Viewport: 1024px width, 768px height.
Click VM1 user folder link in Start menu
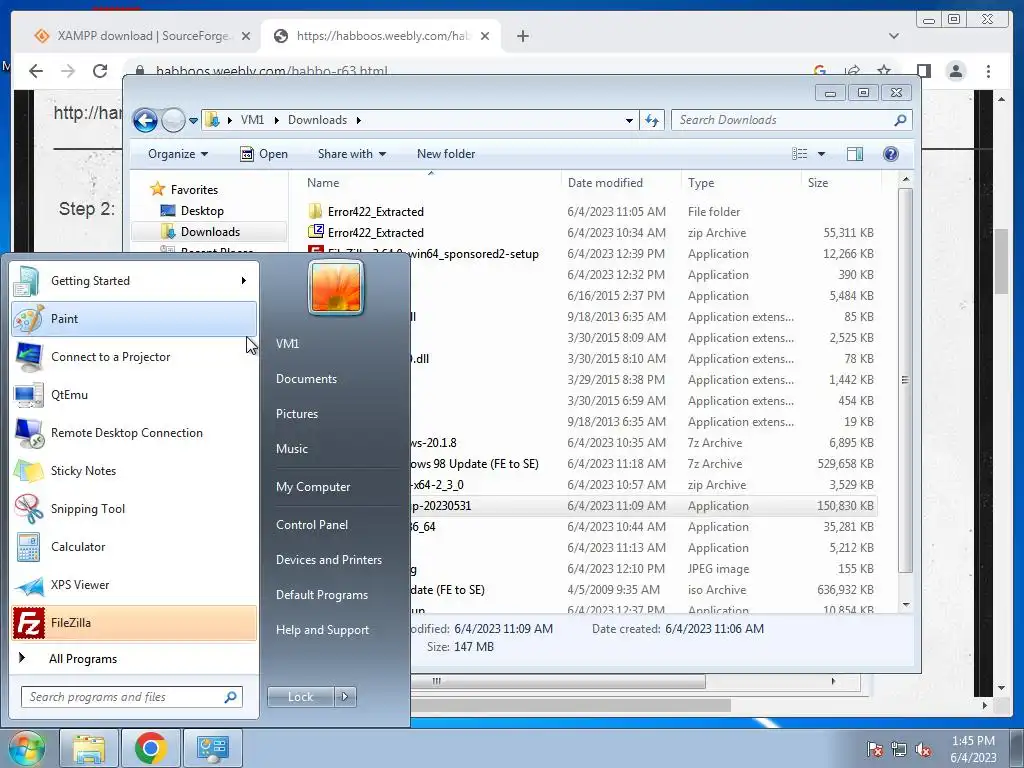[x=287, y=344]
